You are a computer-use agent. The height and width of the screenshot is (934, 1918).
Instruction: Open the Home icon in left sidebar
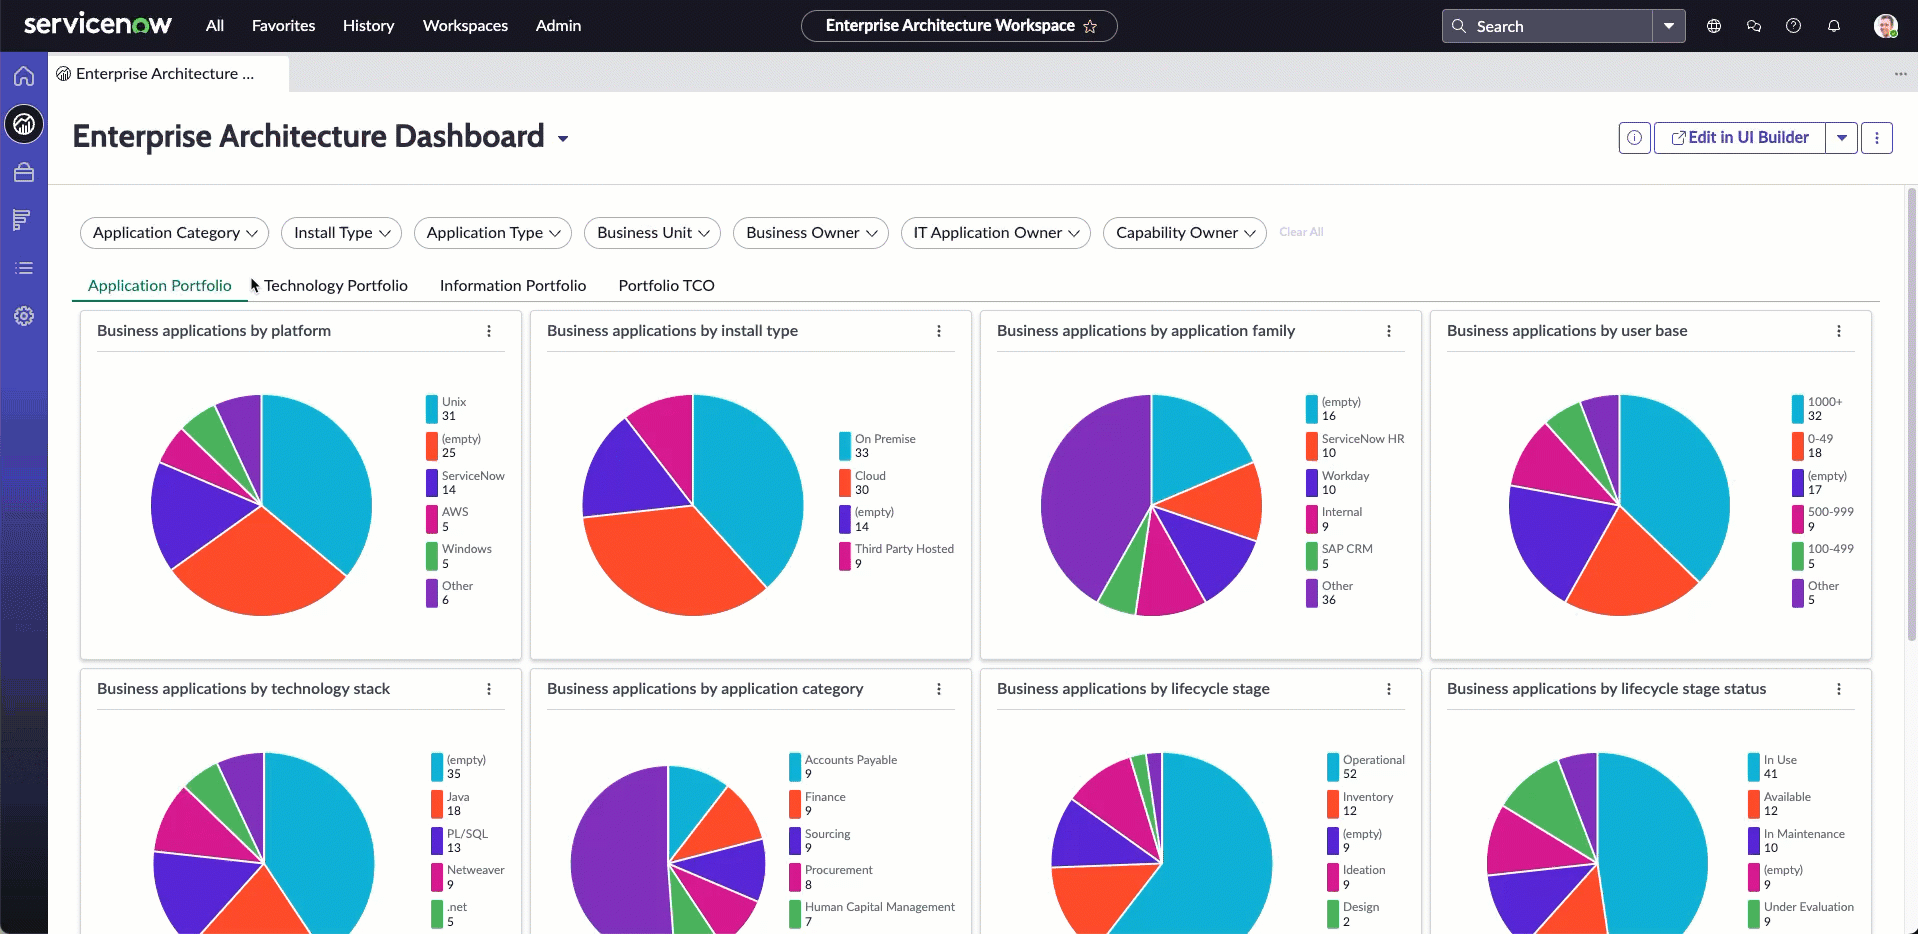(24, 76)
